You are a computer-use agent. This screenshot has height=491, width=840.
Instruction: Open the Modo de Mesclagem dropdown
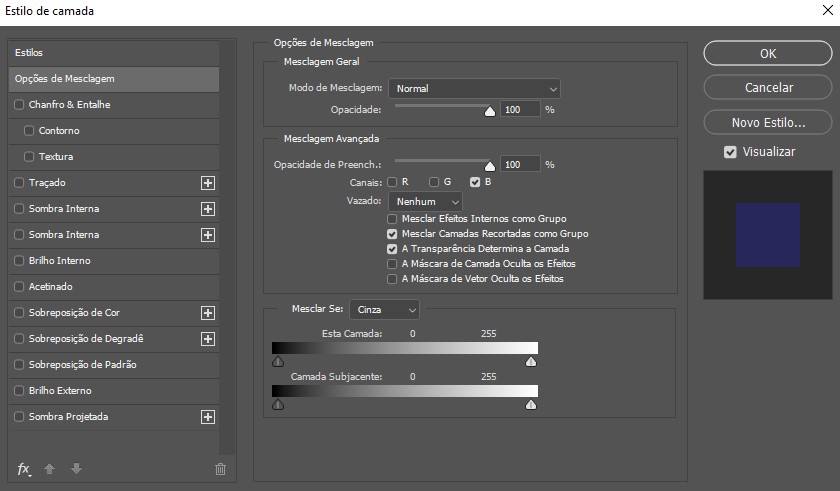pyautogui.click(x=475, y=89)
